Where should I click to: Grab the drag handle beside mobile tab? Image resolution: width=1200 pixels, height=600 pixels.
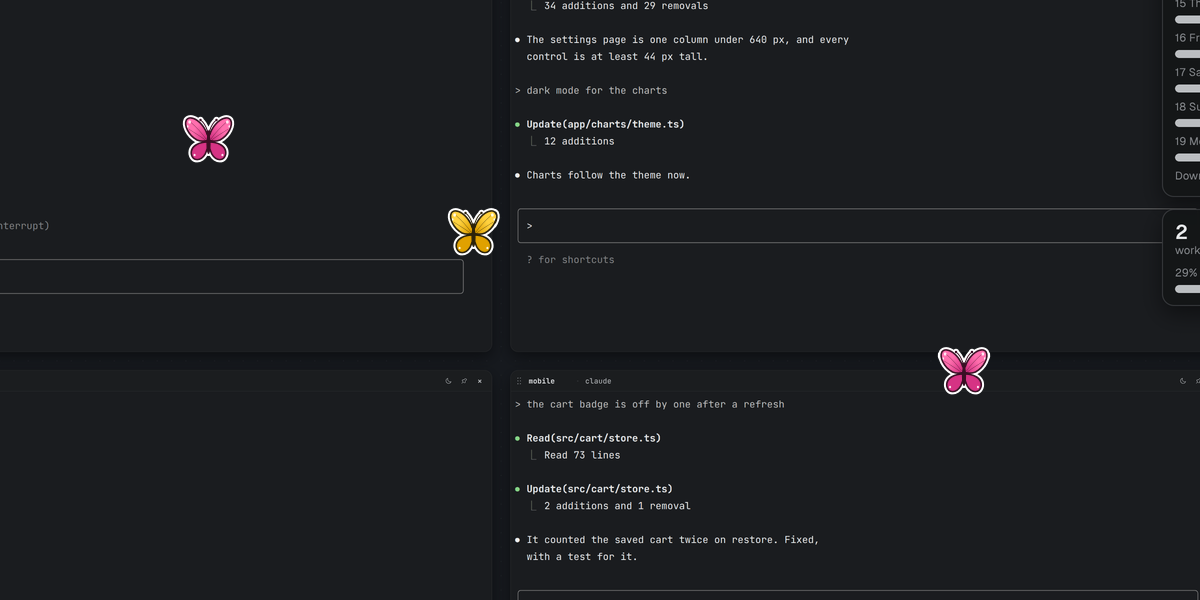[518, 381]
